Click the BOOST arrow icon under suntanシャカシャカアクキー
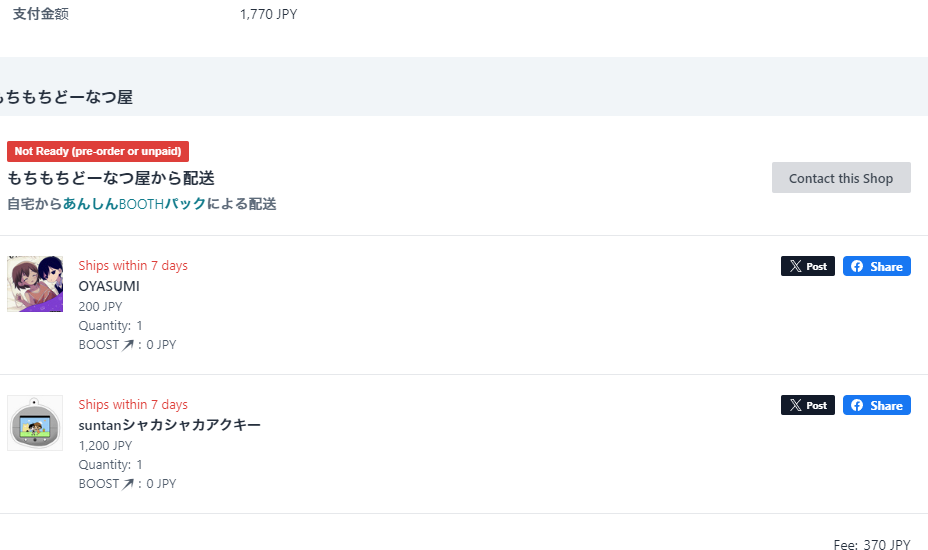The height and width of the screenshot is (550, 928). pos(128,484)
